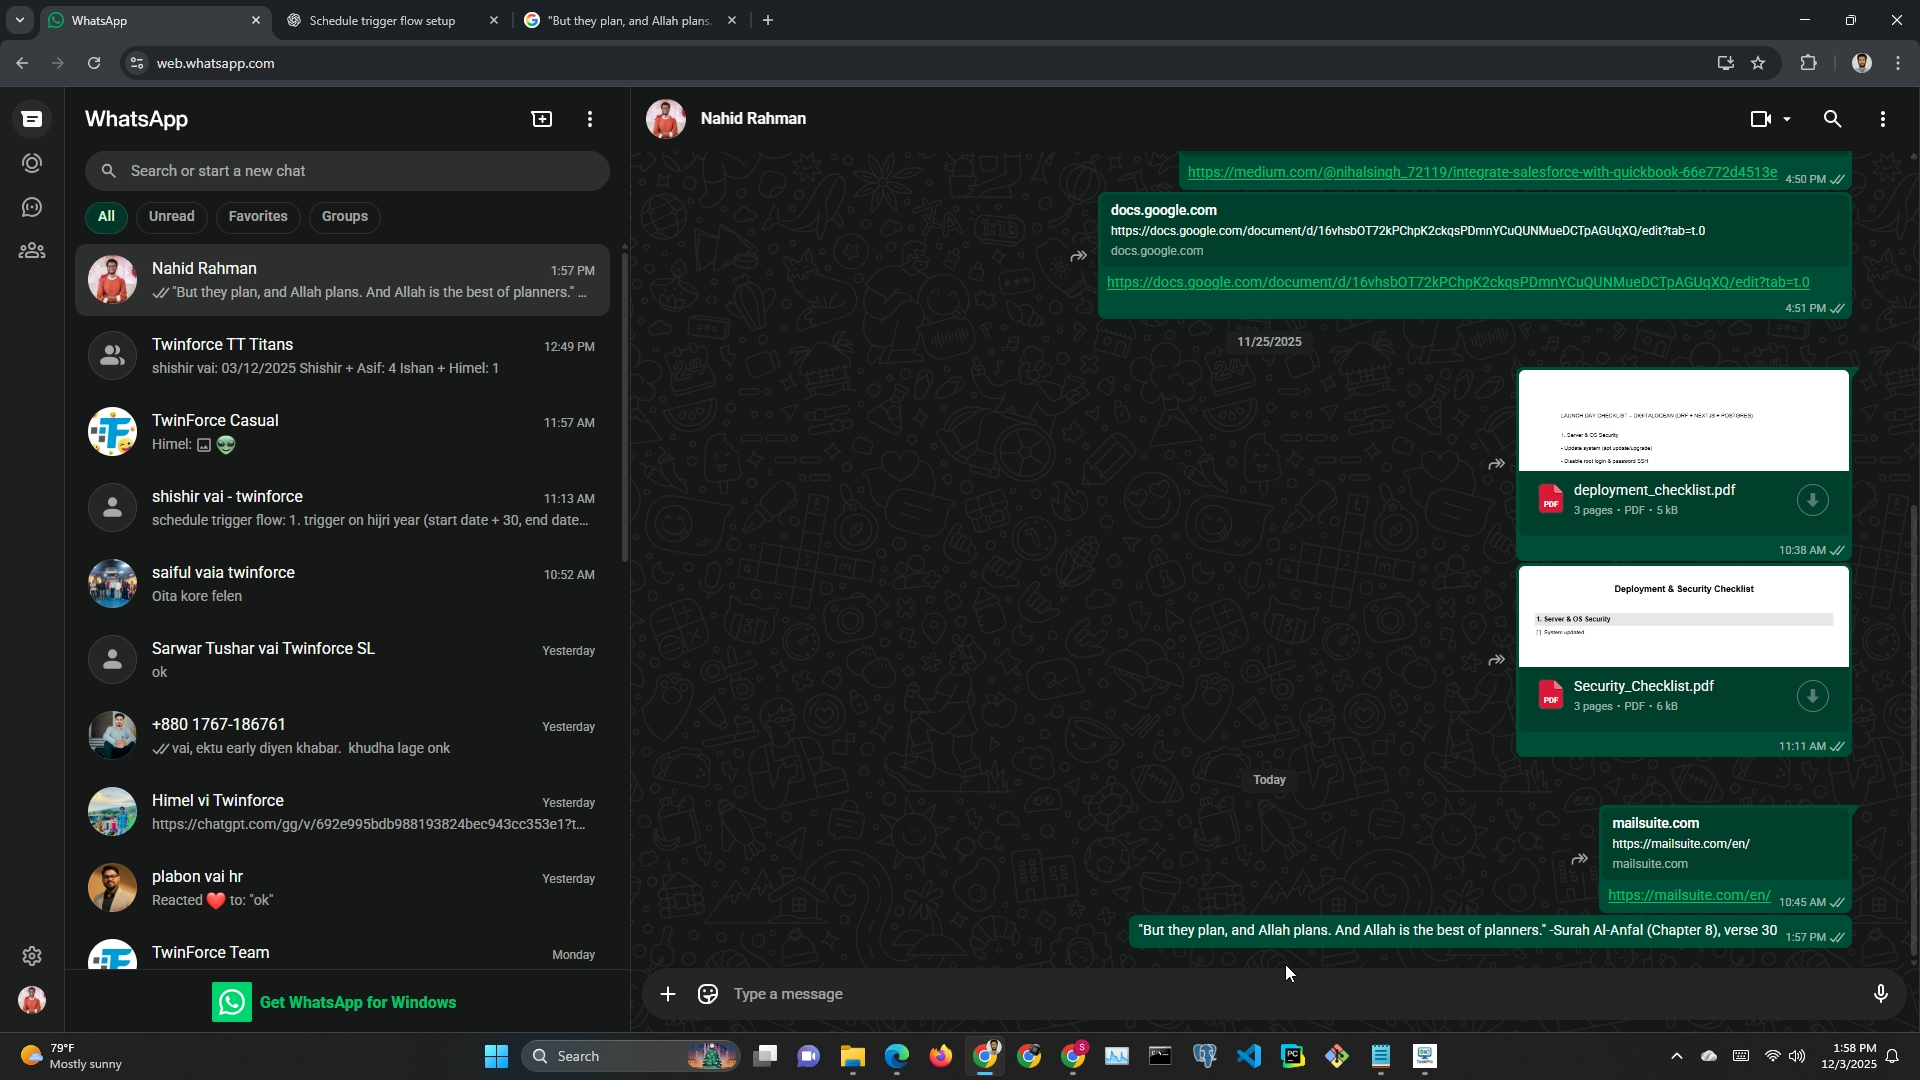This screenshot has width=1920, height=1080.
Task: Switch to the Schedule trigger flow setup tab
Action: [382, 20]
